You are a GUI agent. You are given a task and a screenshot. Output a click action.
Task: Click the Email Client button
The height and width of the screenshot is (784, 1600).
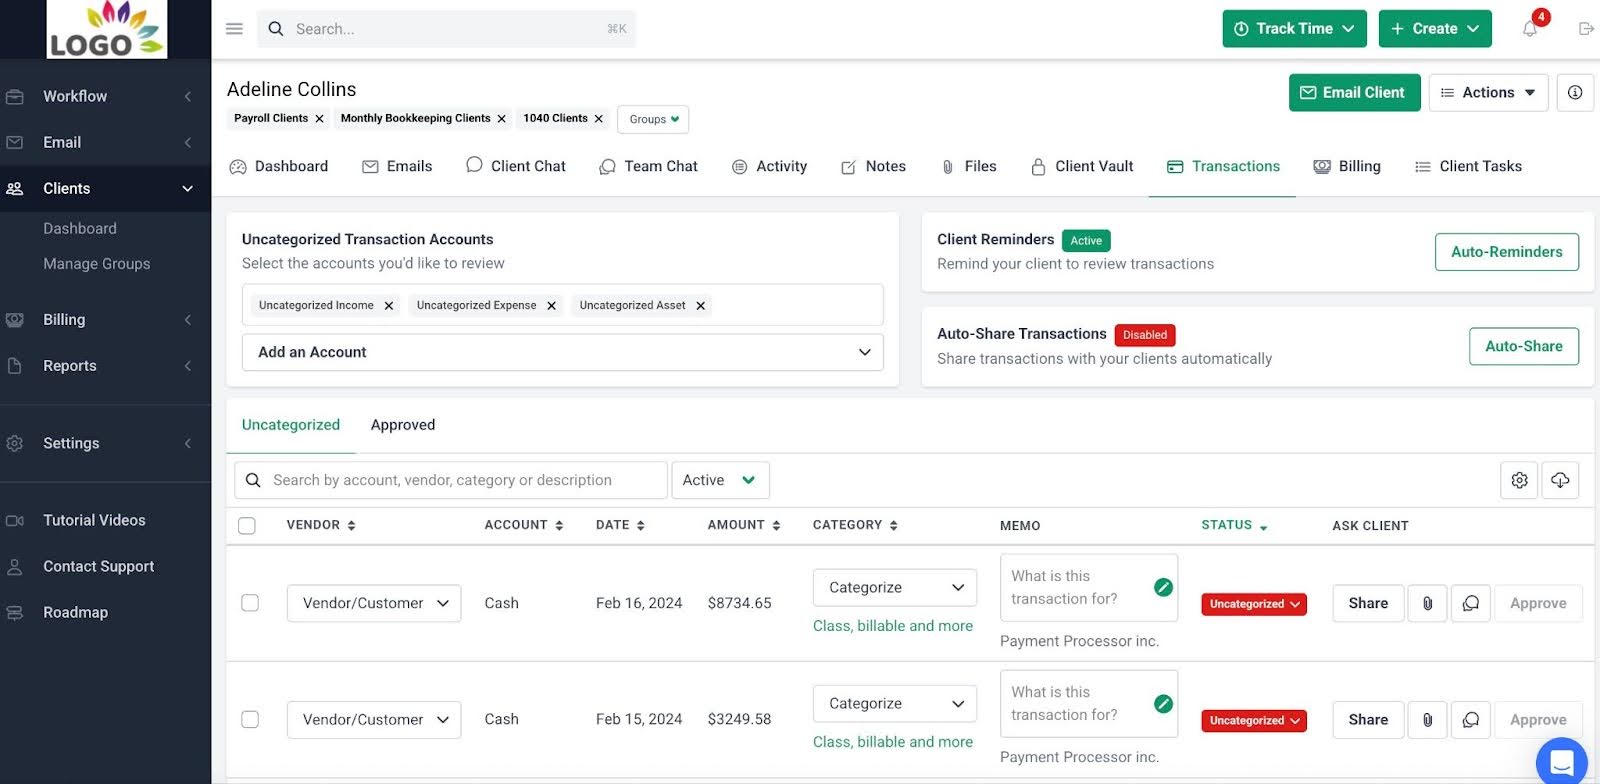[1354, 92]
